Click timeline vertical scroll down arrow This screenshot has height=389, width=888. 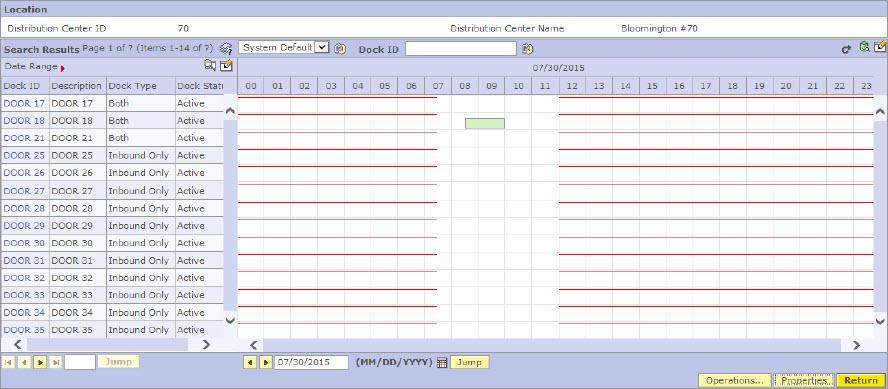pyautogui.click(x=880, y=320)
